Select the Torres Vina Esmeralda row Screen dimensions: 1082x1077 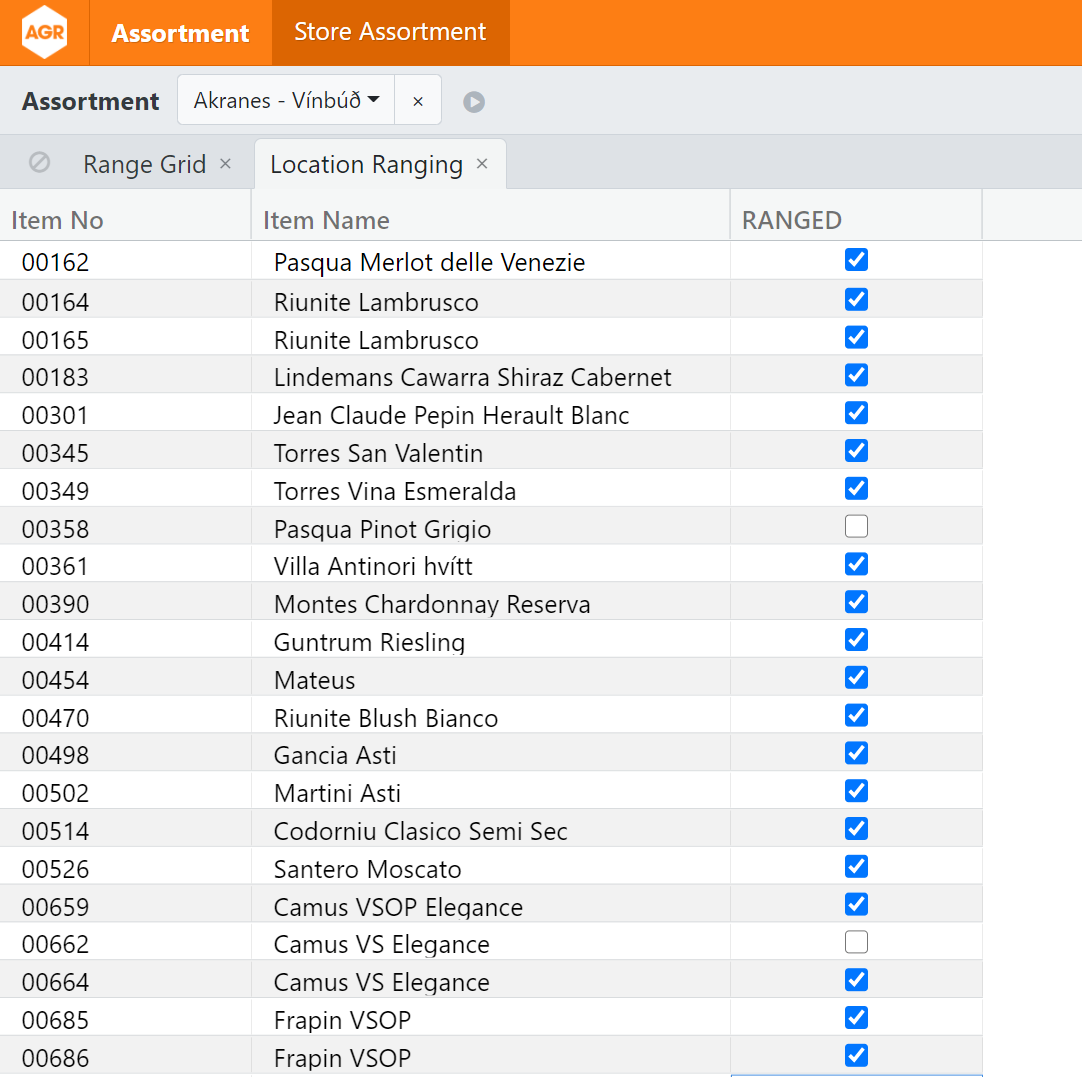pyautogui.click(x=395, y=491)
